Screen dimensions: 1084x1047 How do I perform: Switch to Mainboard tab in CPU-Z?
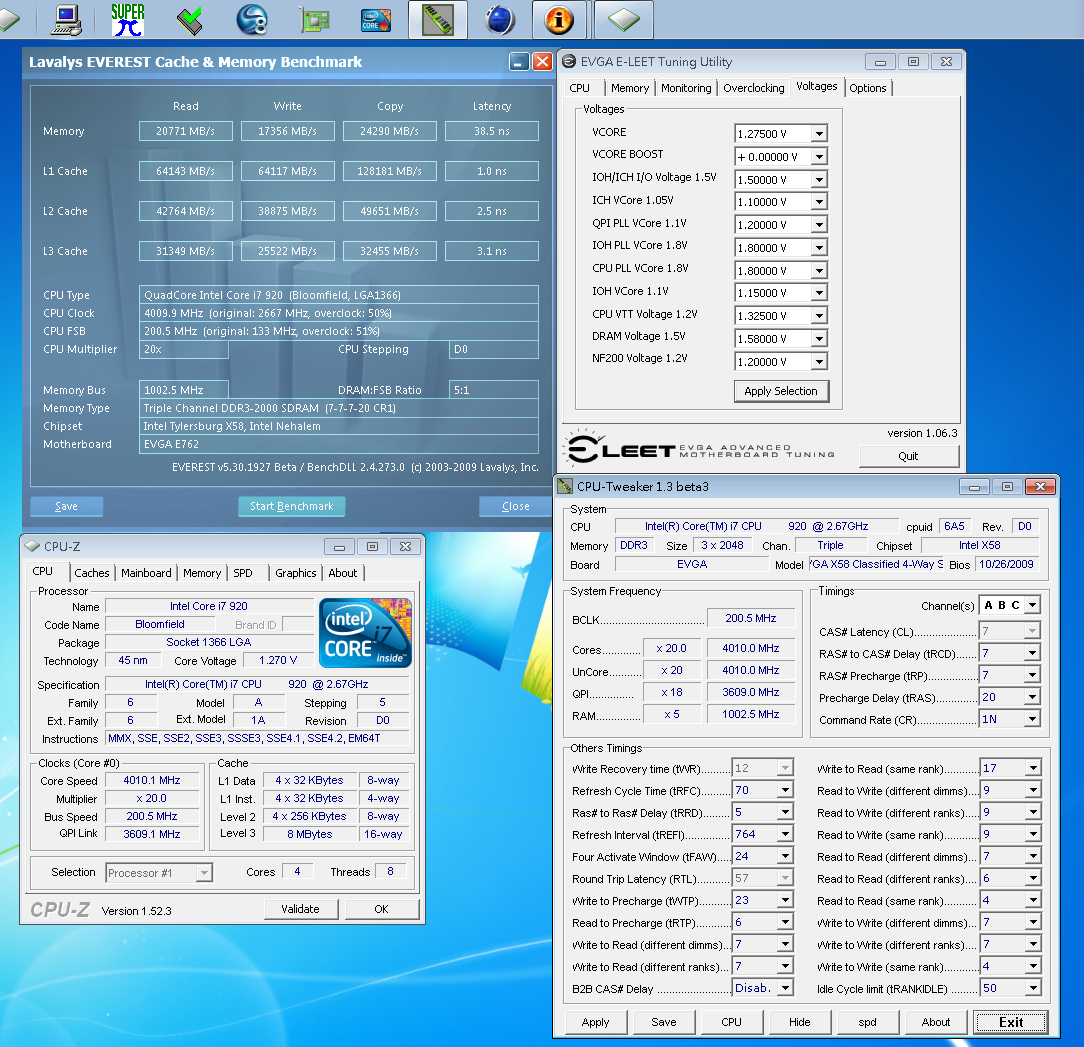coord(146,573)
